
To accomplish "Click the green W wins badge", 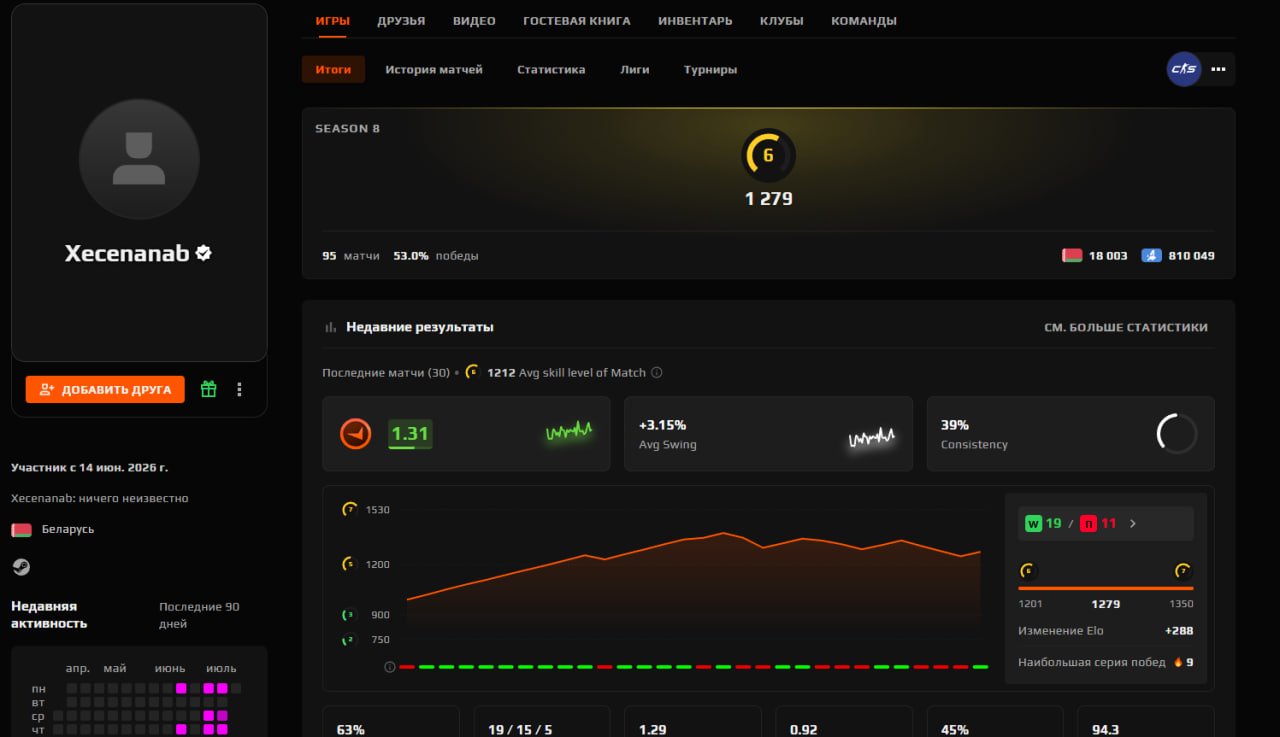I will tap(1033, 523).
